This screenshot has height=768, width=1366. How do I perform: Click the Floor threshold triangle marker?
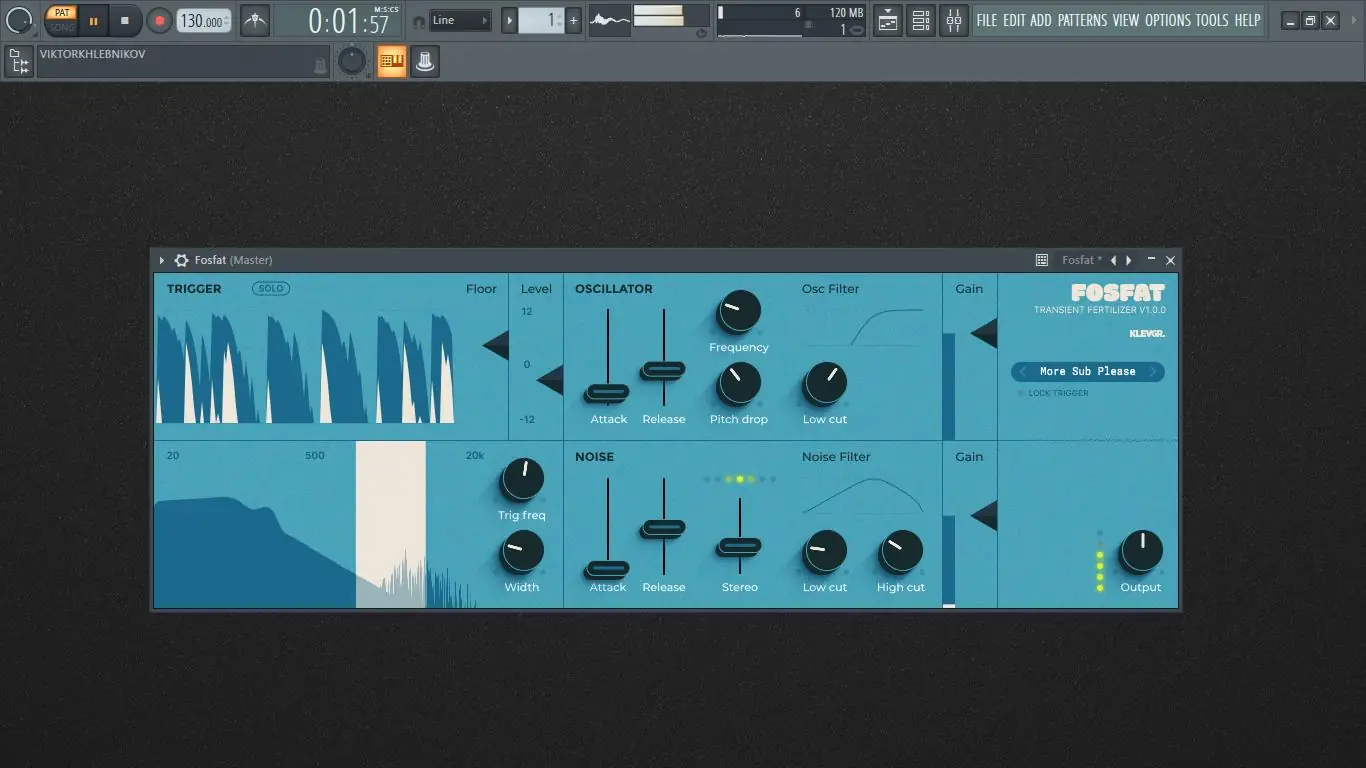point(496,345)
